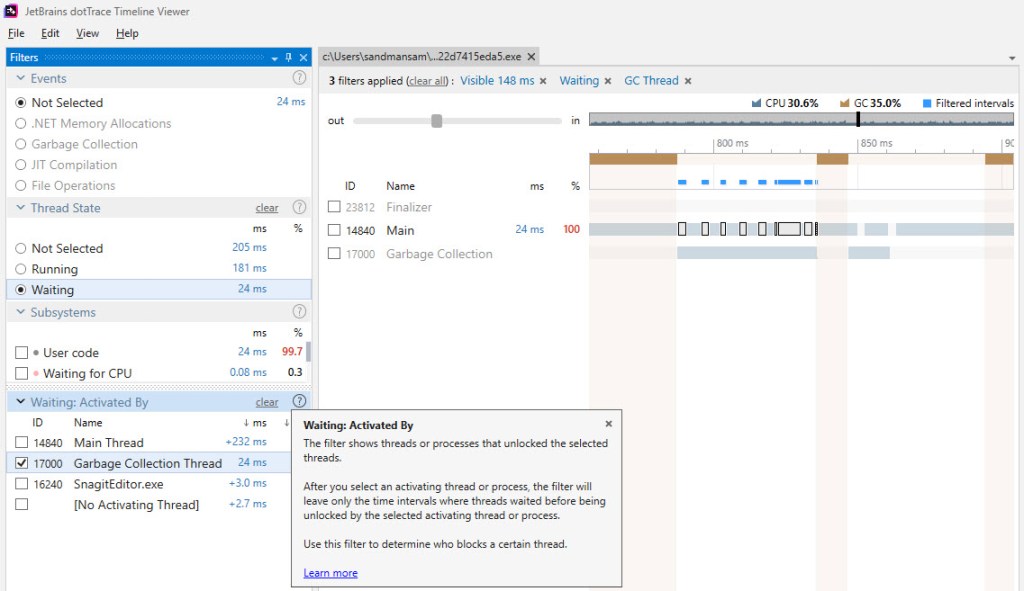Pin the Filters panel with pushpin icon
Image resolution: width=1024 pixels, height=591 pixels.
pyautogui.click(x=289, y=58)
